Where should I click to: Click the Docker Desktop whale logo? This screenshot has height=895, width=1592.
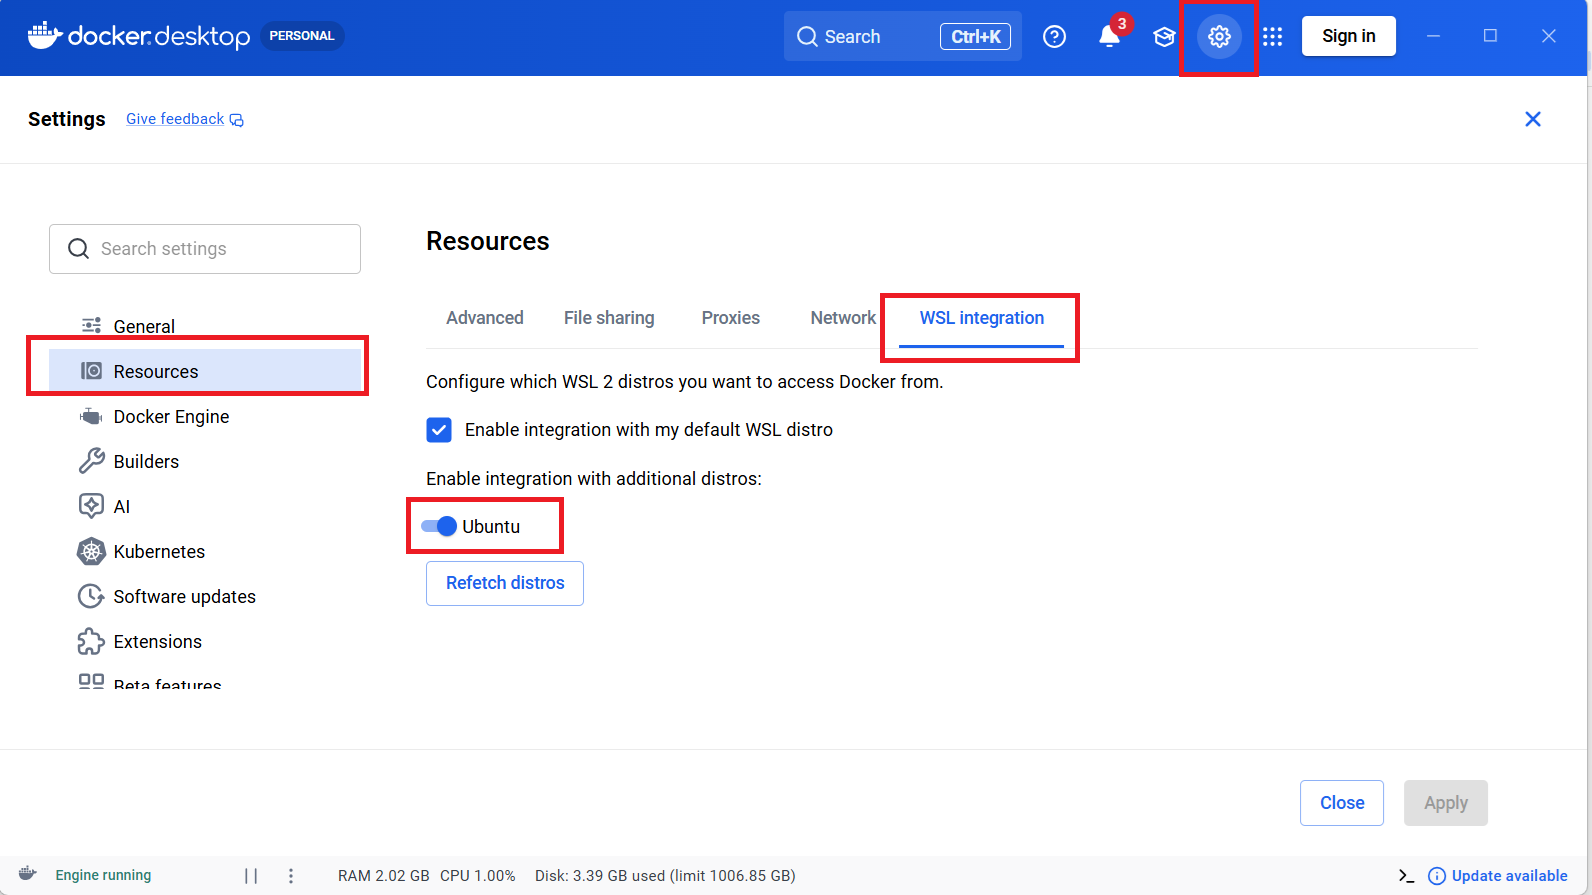44,36
